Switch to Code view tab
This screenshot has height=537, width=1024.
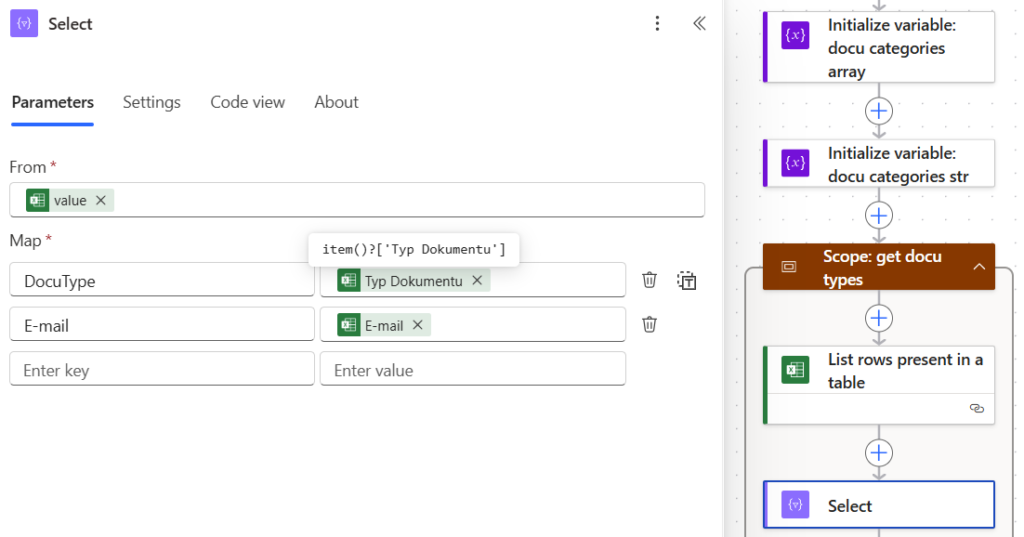coord(248,103)
